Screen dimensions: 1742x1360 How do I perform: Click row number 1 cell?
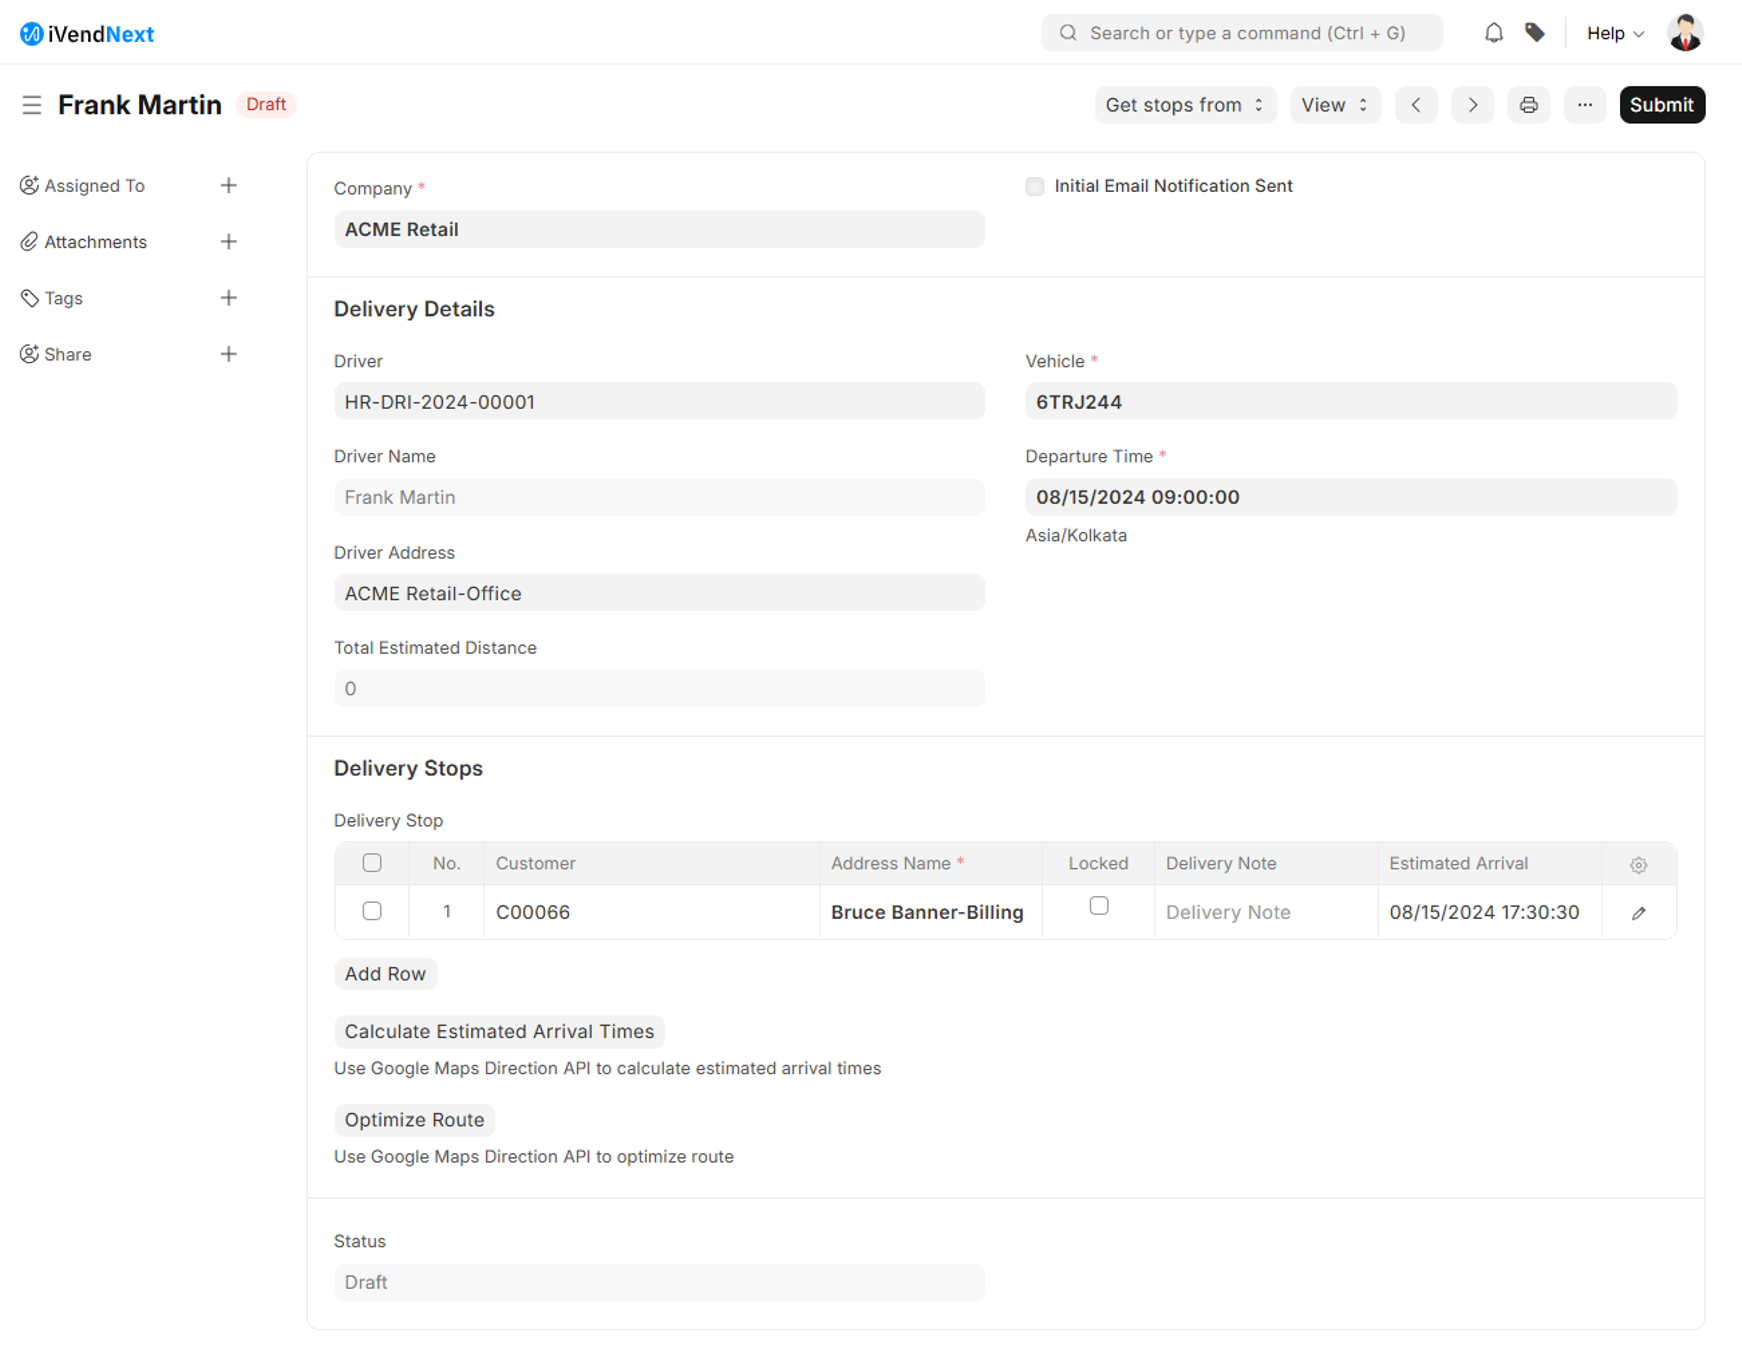pyautogui.click(x=446, y=913)
